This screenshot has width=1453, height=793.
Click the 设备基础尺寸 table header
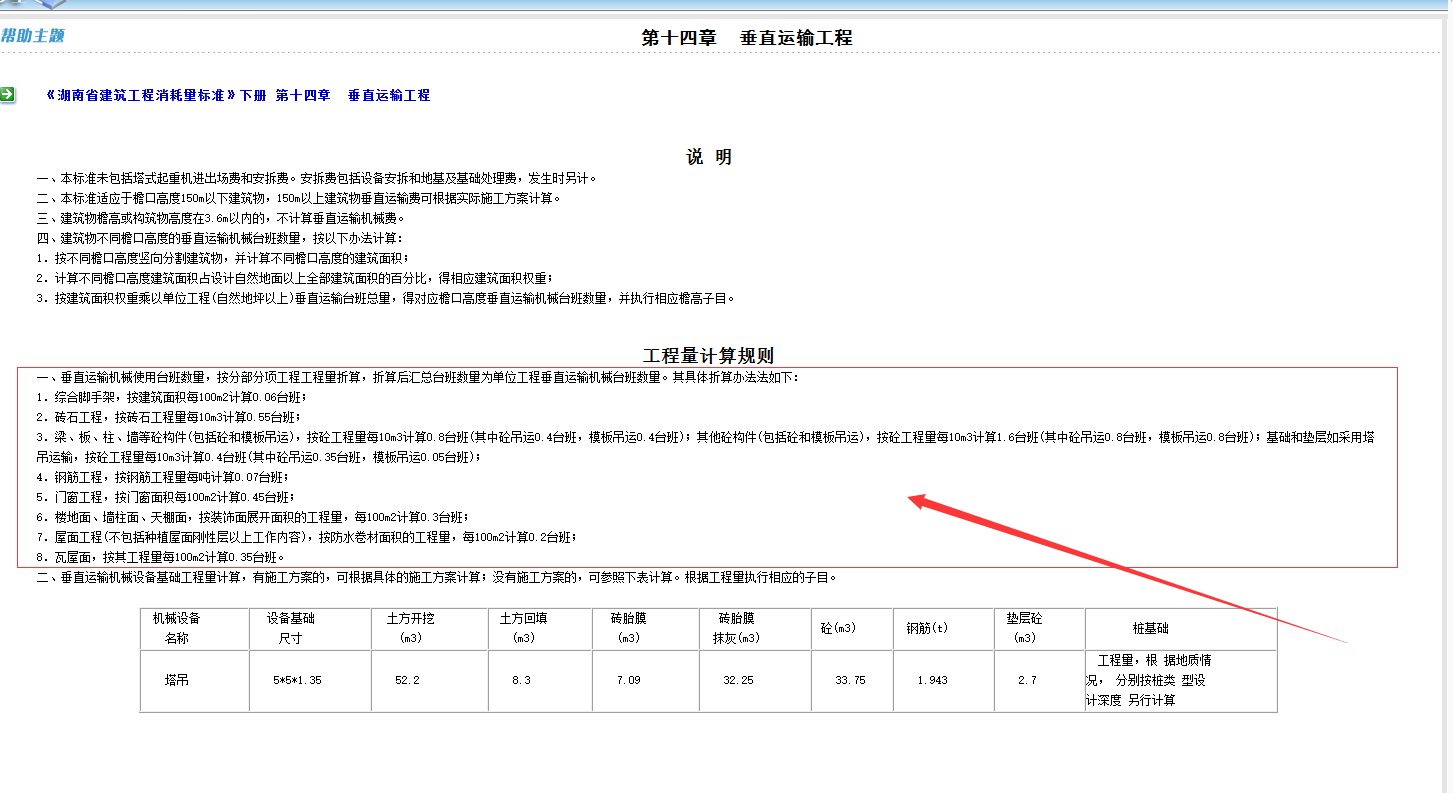pos(310,628)
